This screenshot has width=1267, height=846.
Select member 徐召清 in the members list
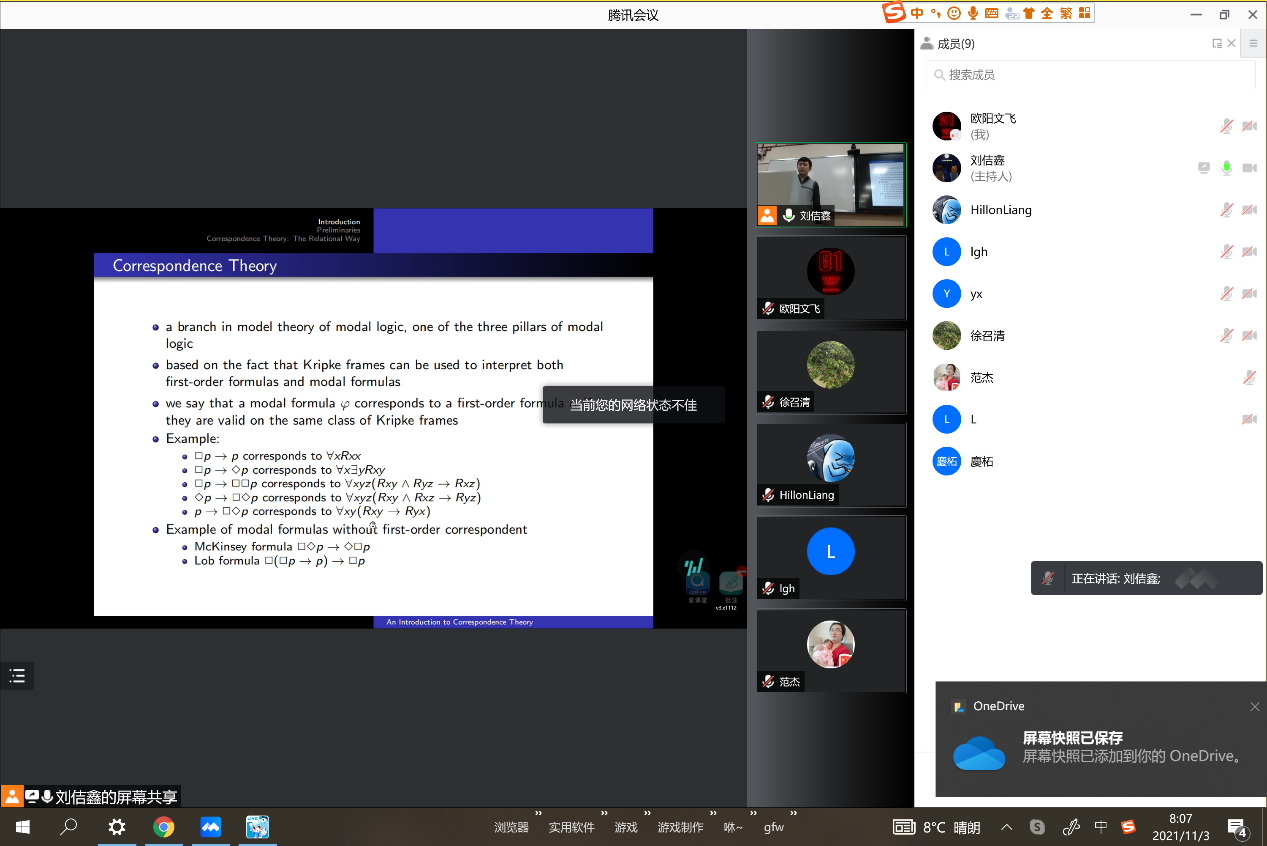point(987,336)
